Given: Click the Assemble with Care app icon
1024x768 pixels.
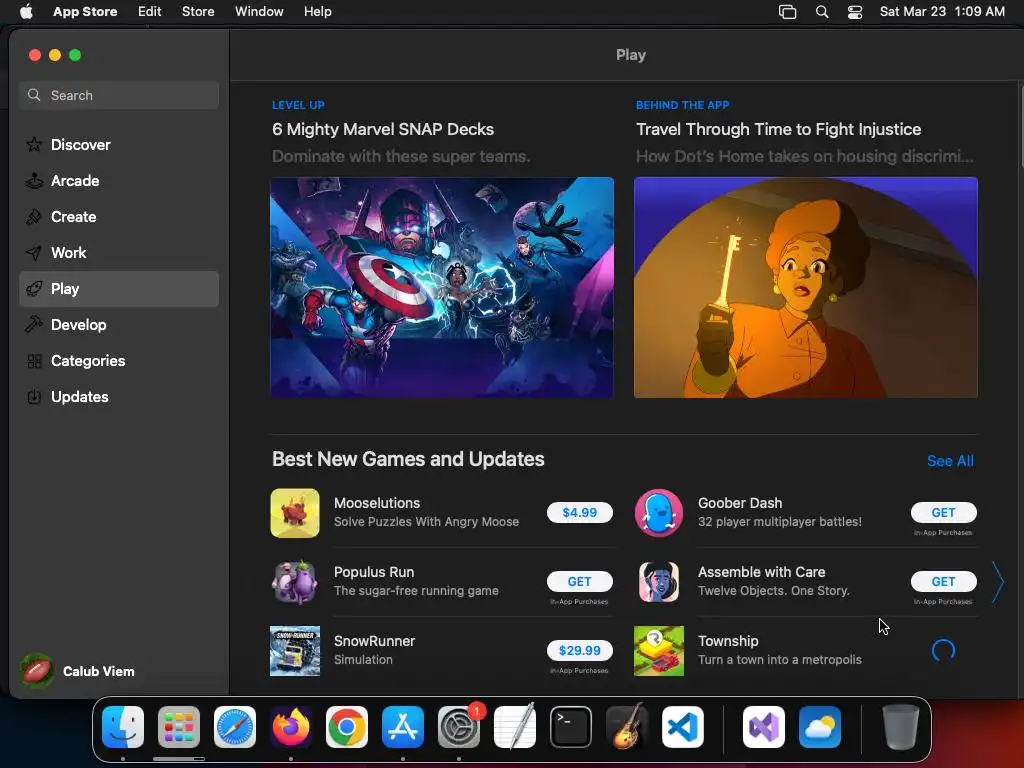Looking at the screenshot, I should pyautogui.click(x=659, y=581).
